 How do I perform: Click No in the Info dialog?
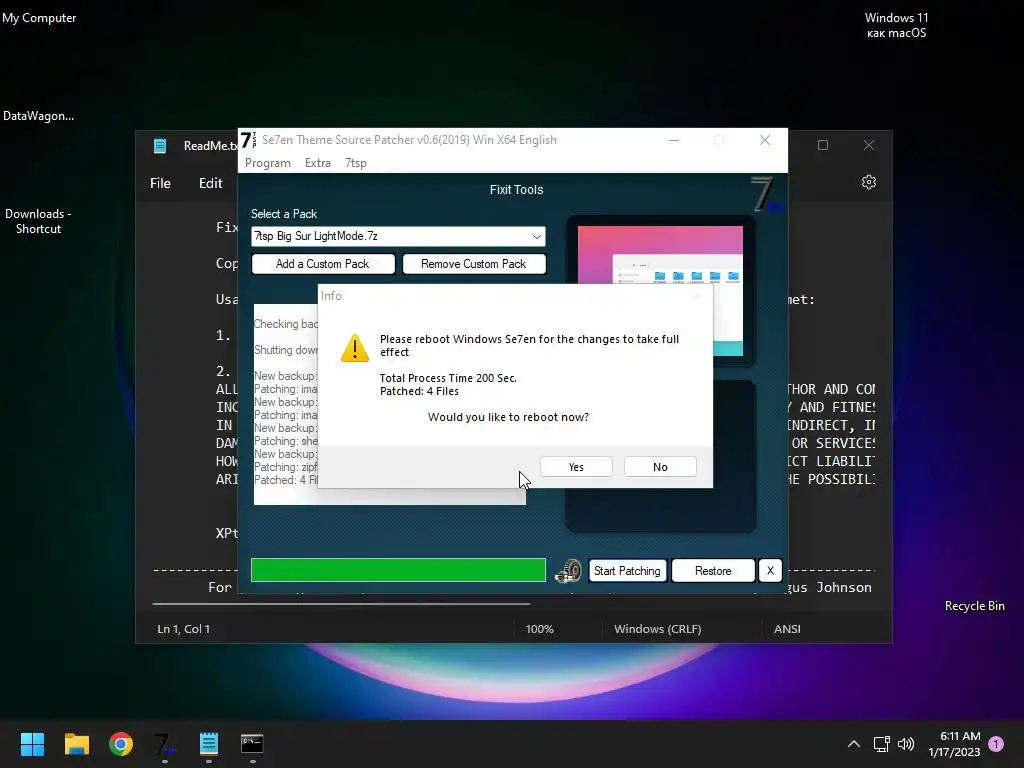tap(660, 467)
